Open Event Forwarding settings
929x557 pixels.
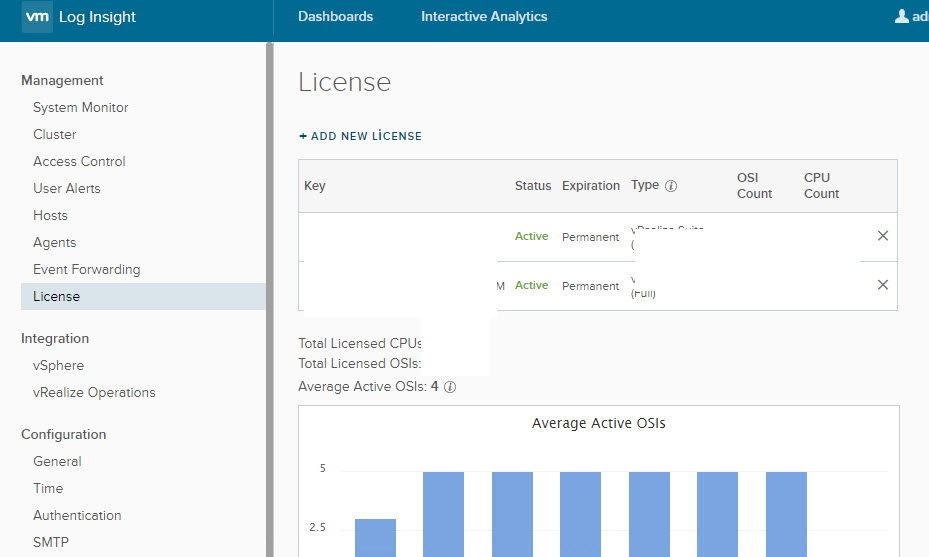pyautogui.click(x=86, y=270)
